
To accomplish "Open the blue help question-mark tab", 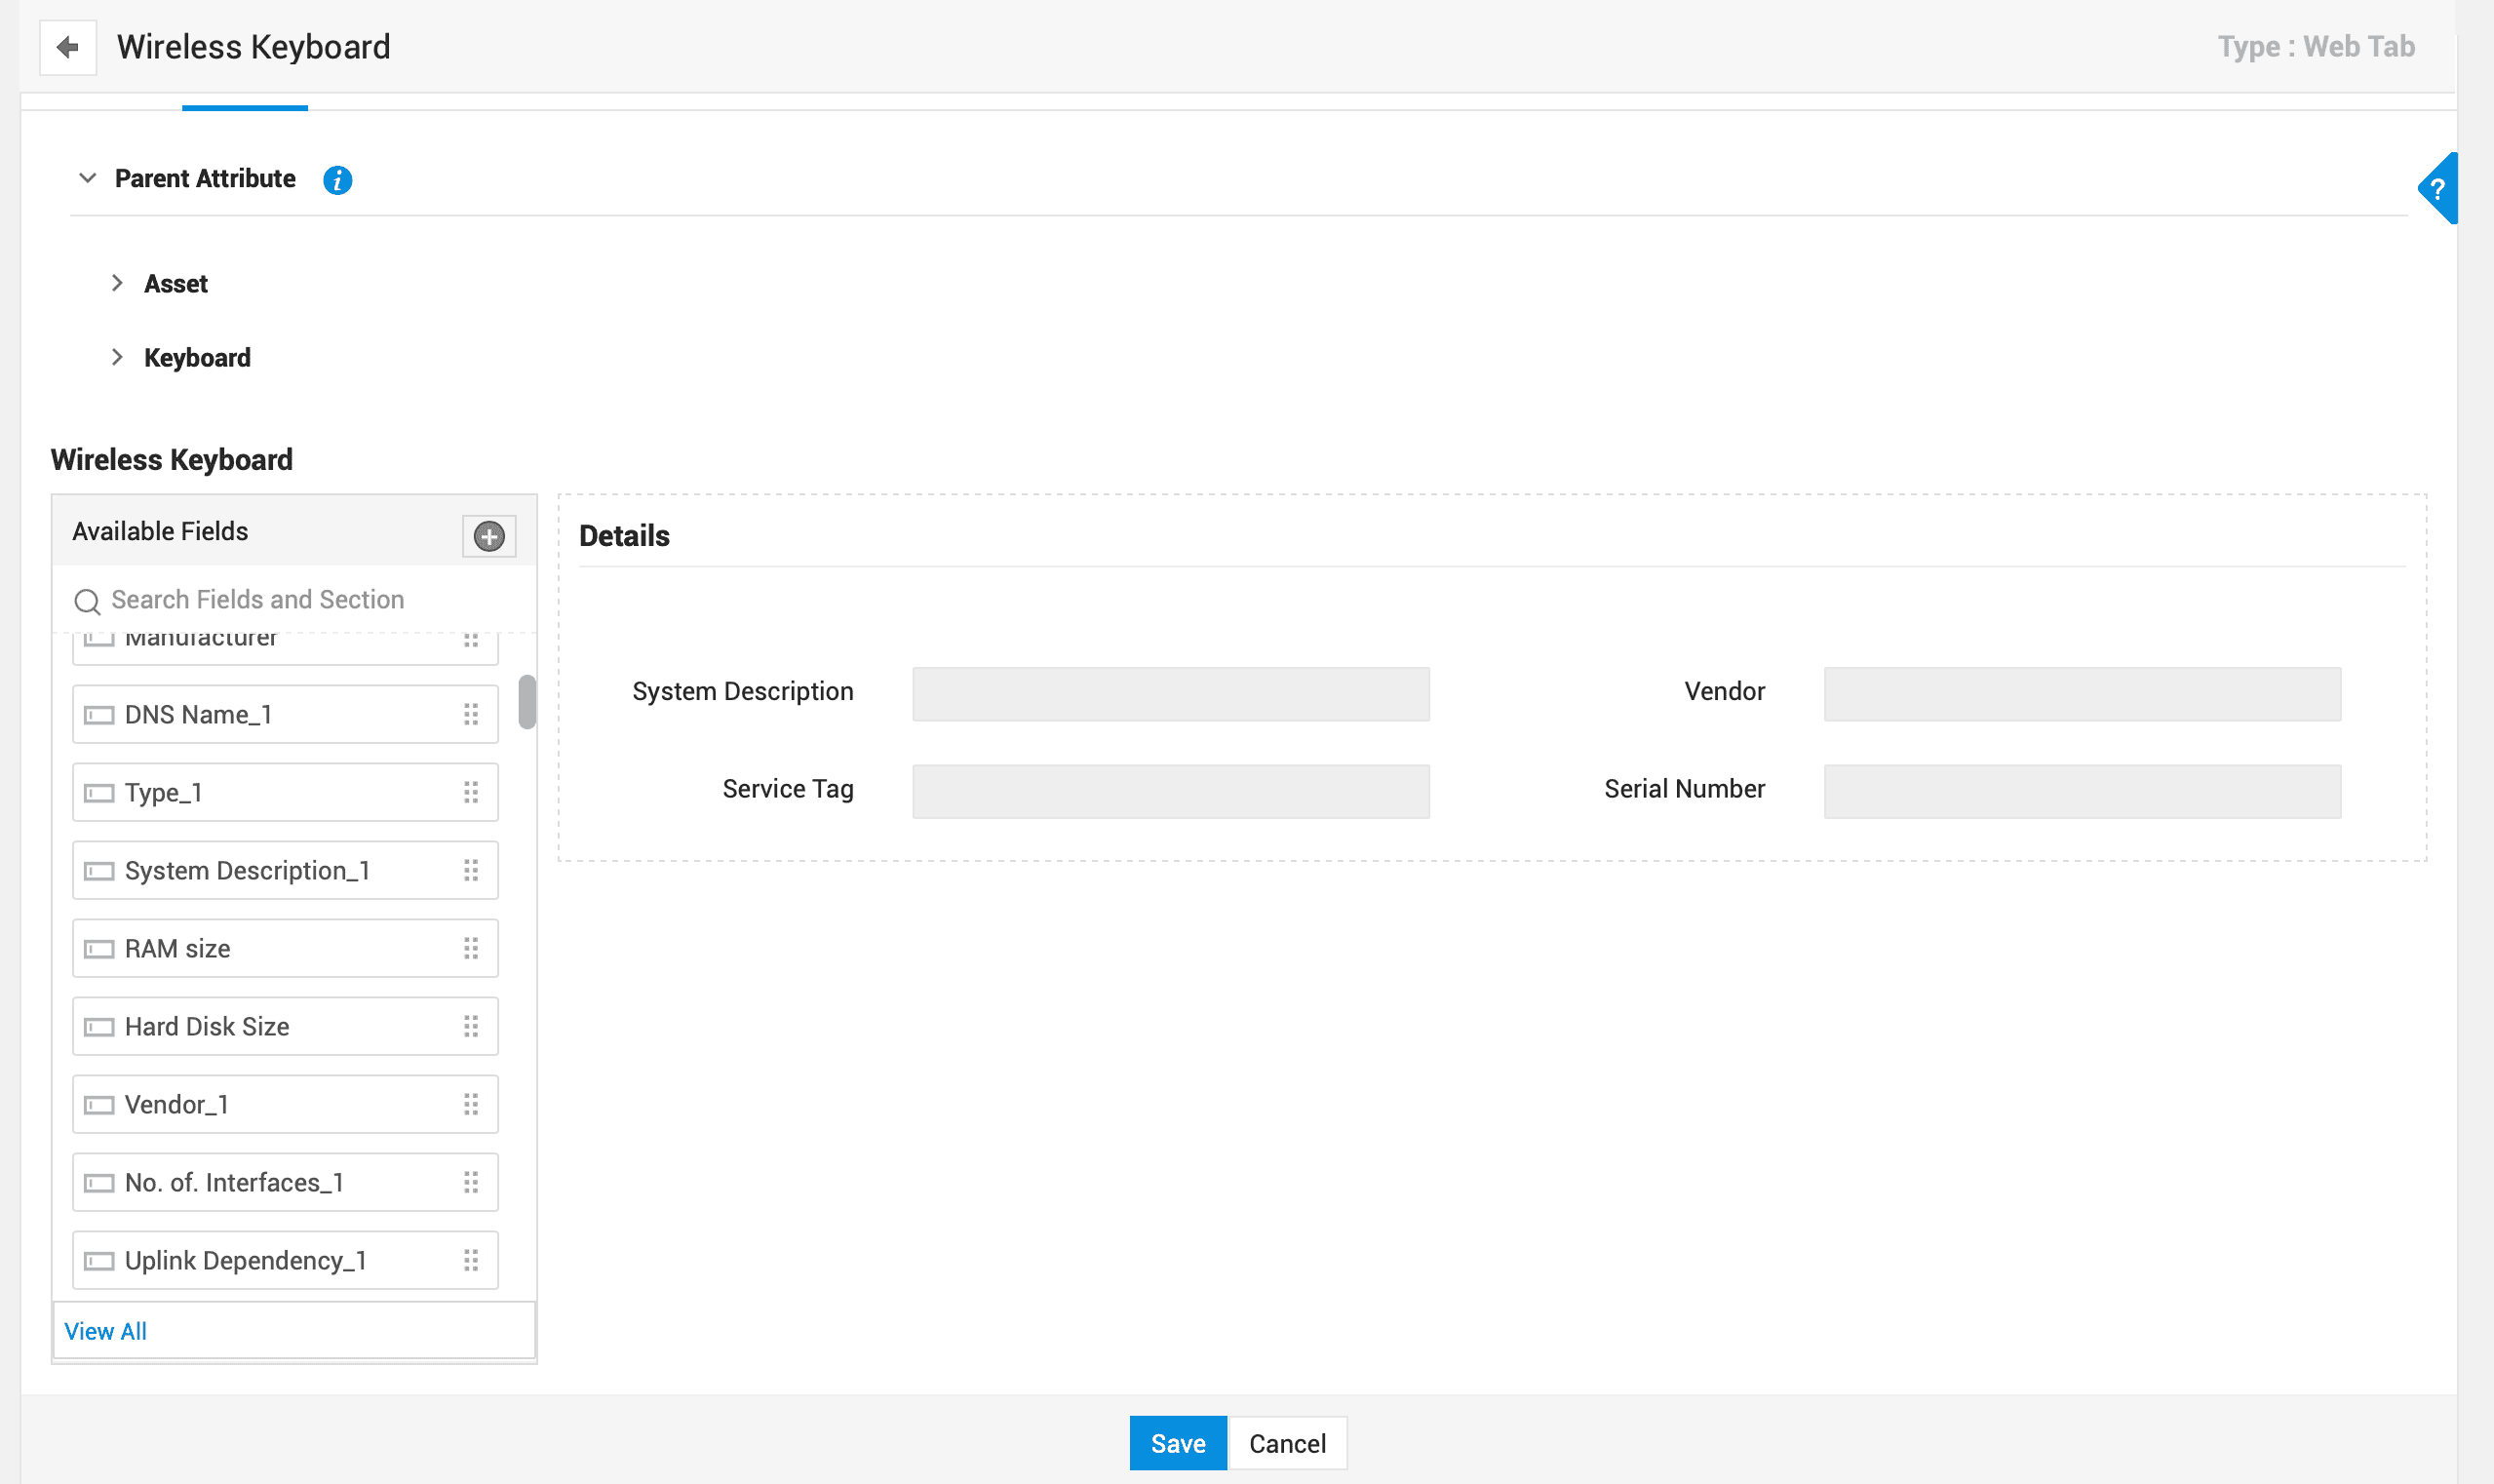I will tap(2437, 189).
